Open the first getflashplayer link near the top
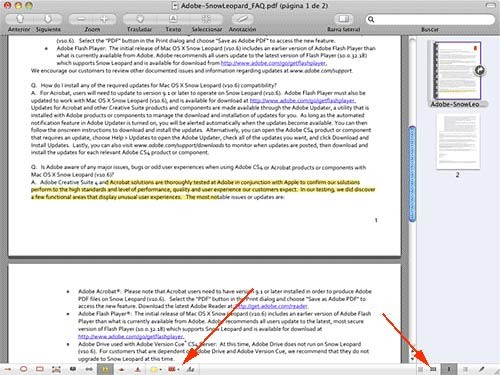Image resolution: width=500 pixels, height=375 pixels. click(x=274, y=63)
